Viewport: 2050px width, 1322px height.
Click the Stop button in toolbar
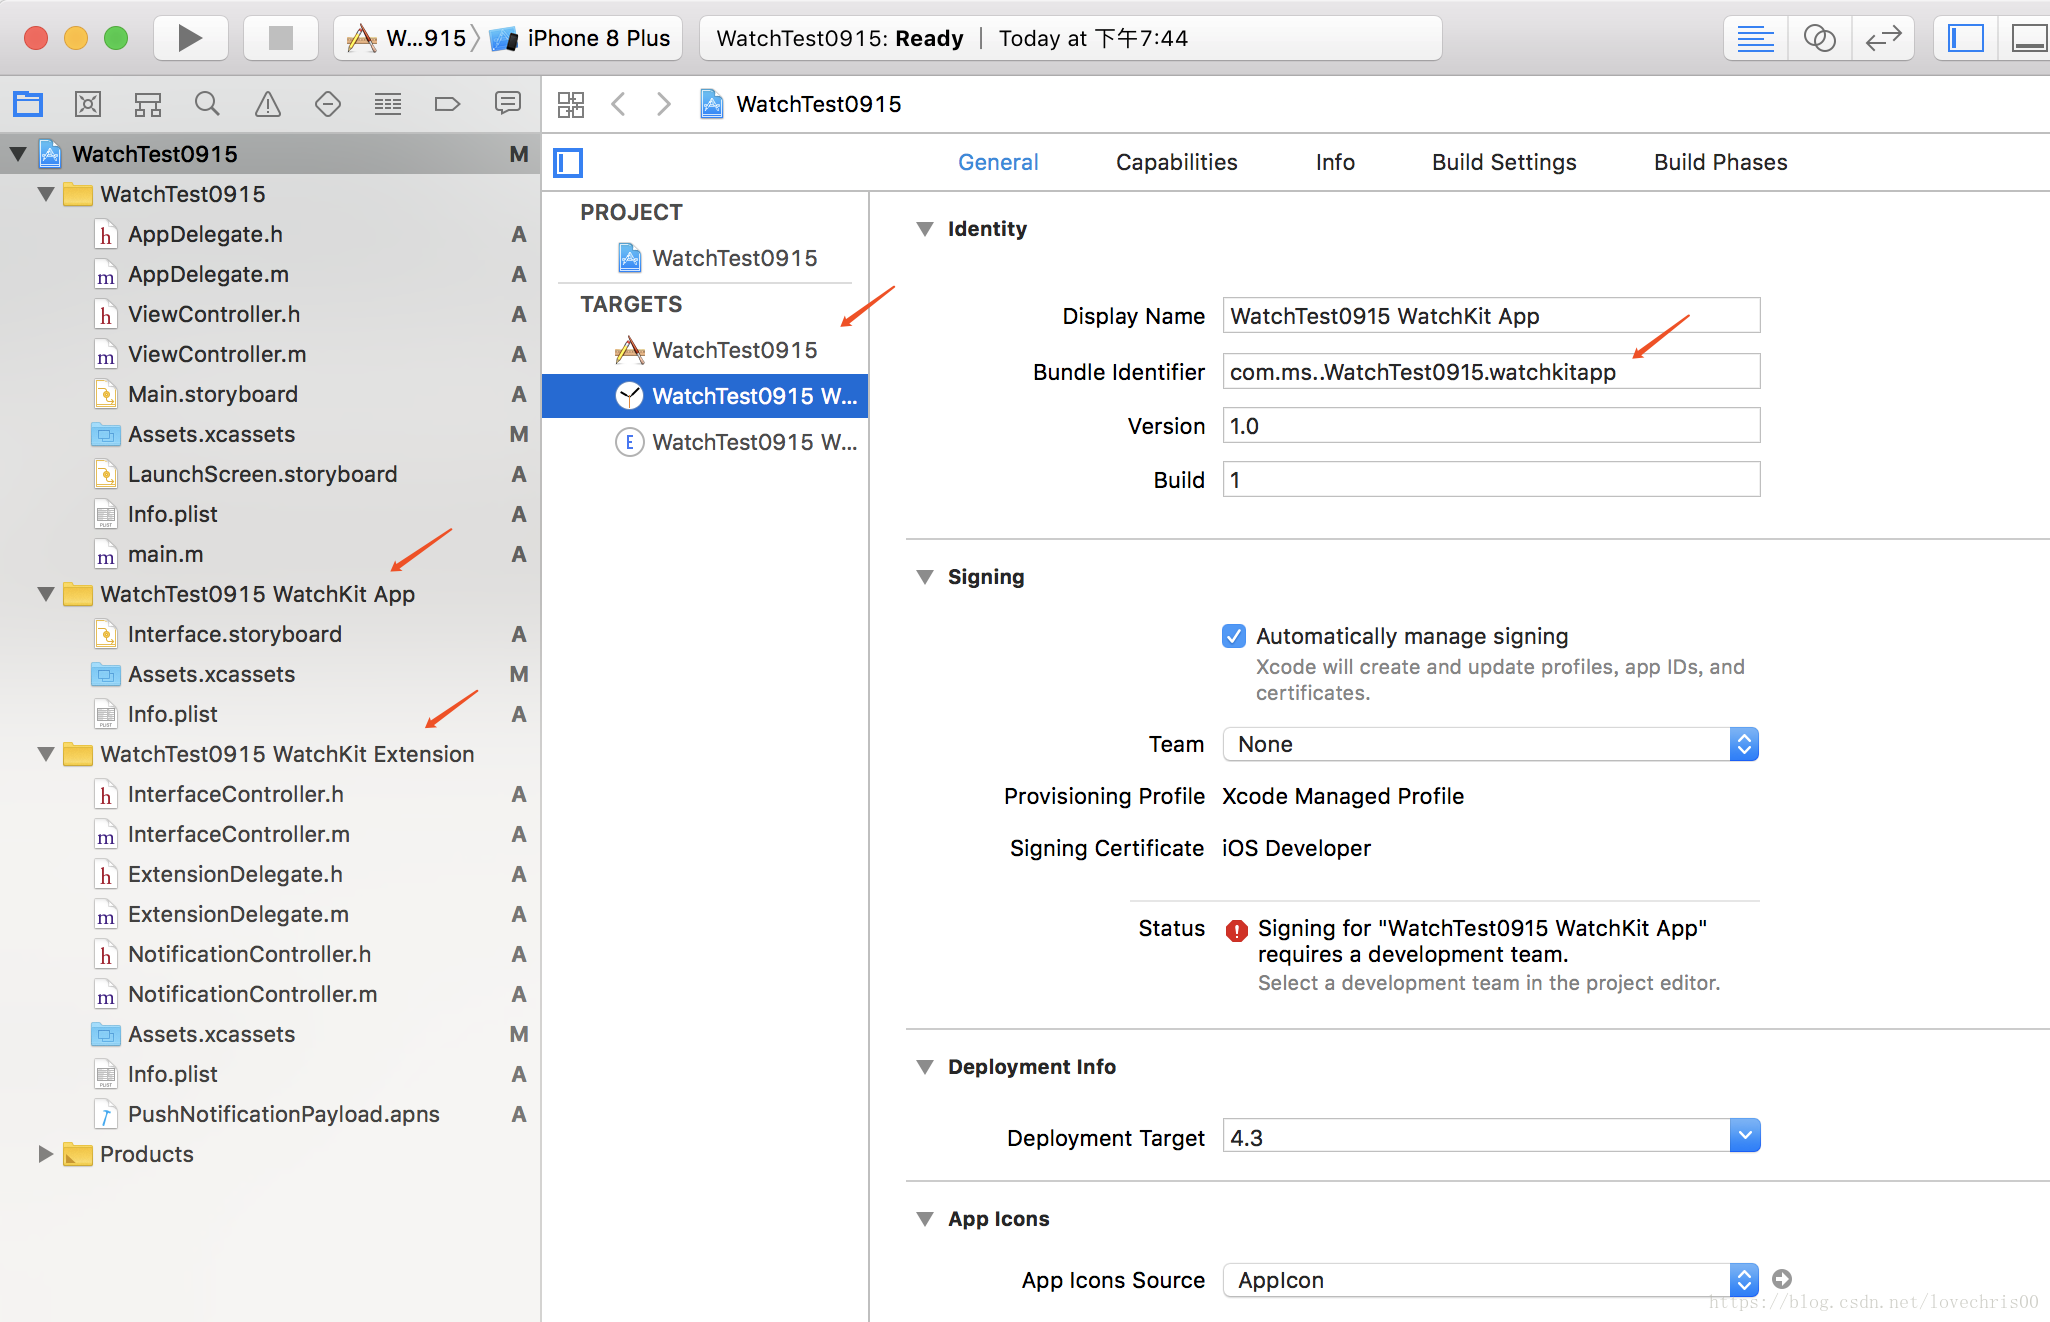[275, 36]
